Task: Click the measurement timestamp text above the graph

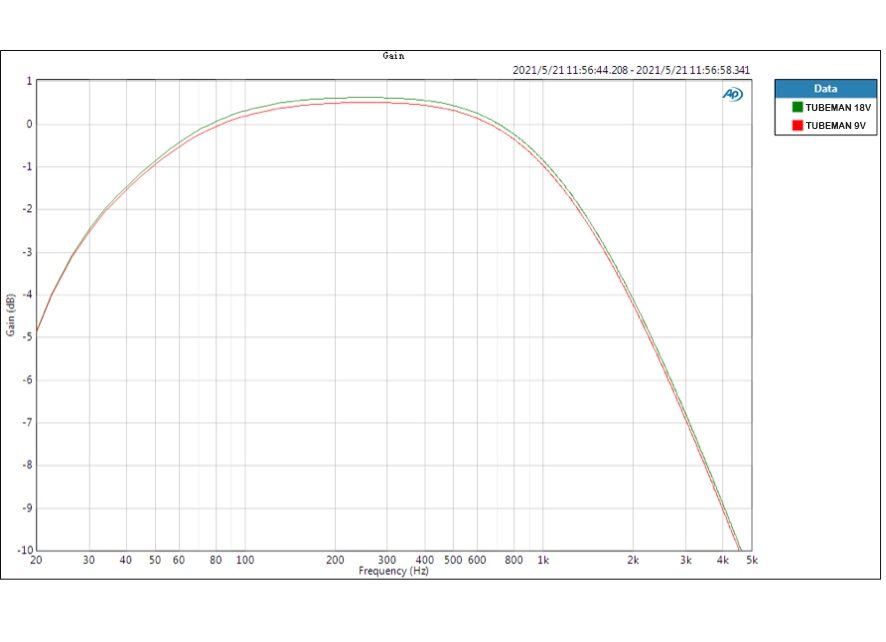Action: pos(631,70)
